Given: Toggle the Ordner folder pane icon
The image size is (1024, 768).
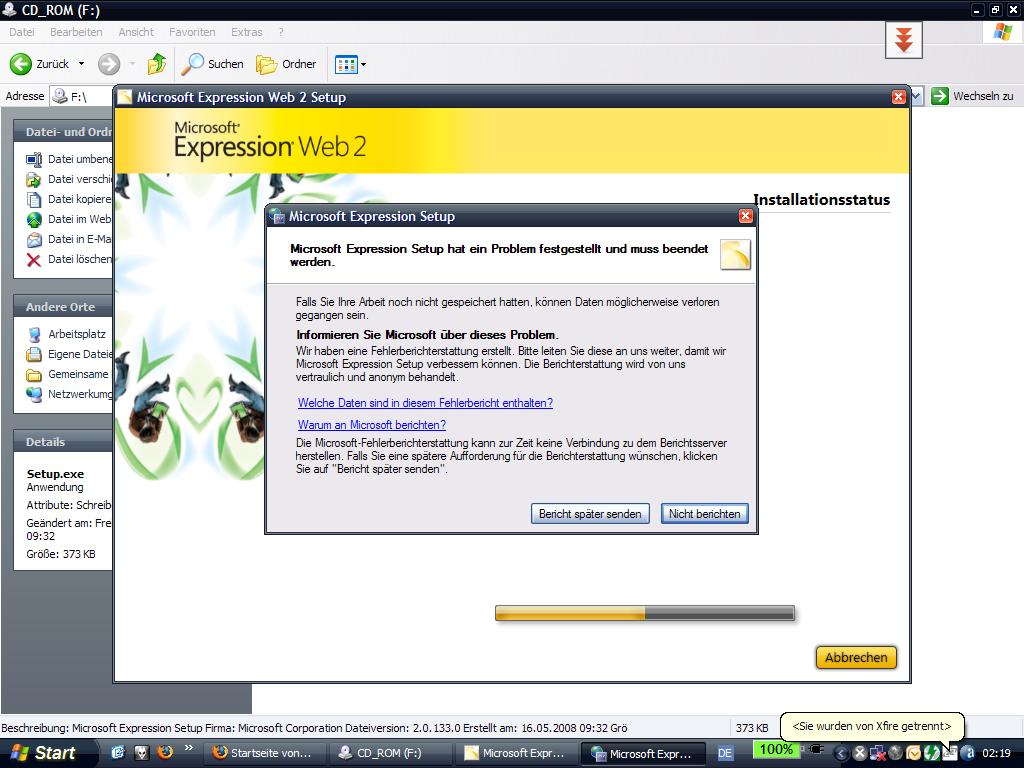Looking at the screenshot, I should click(x=267, y=64).
